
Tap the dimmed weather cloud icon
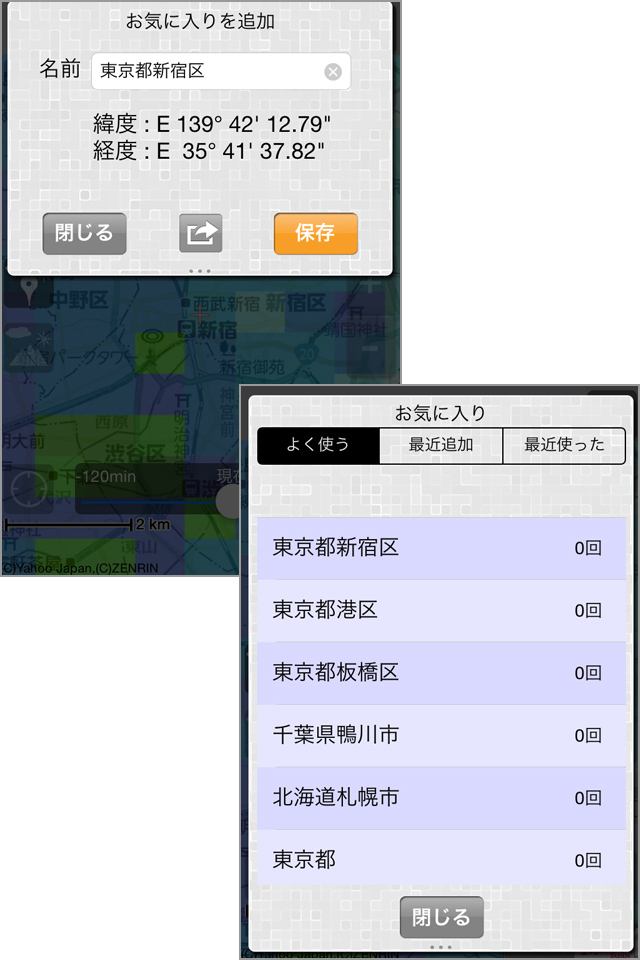[x=28, y=347]
